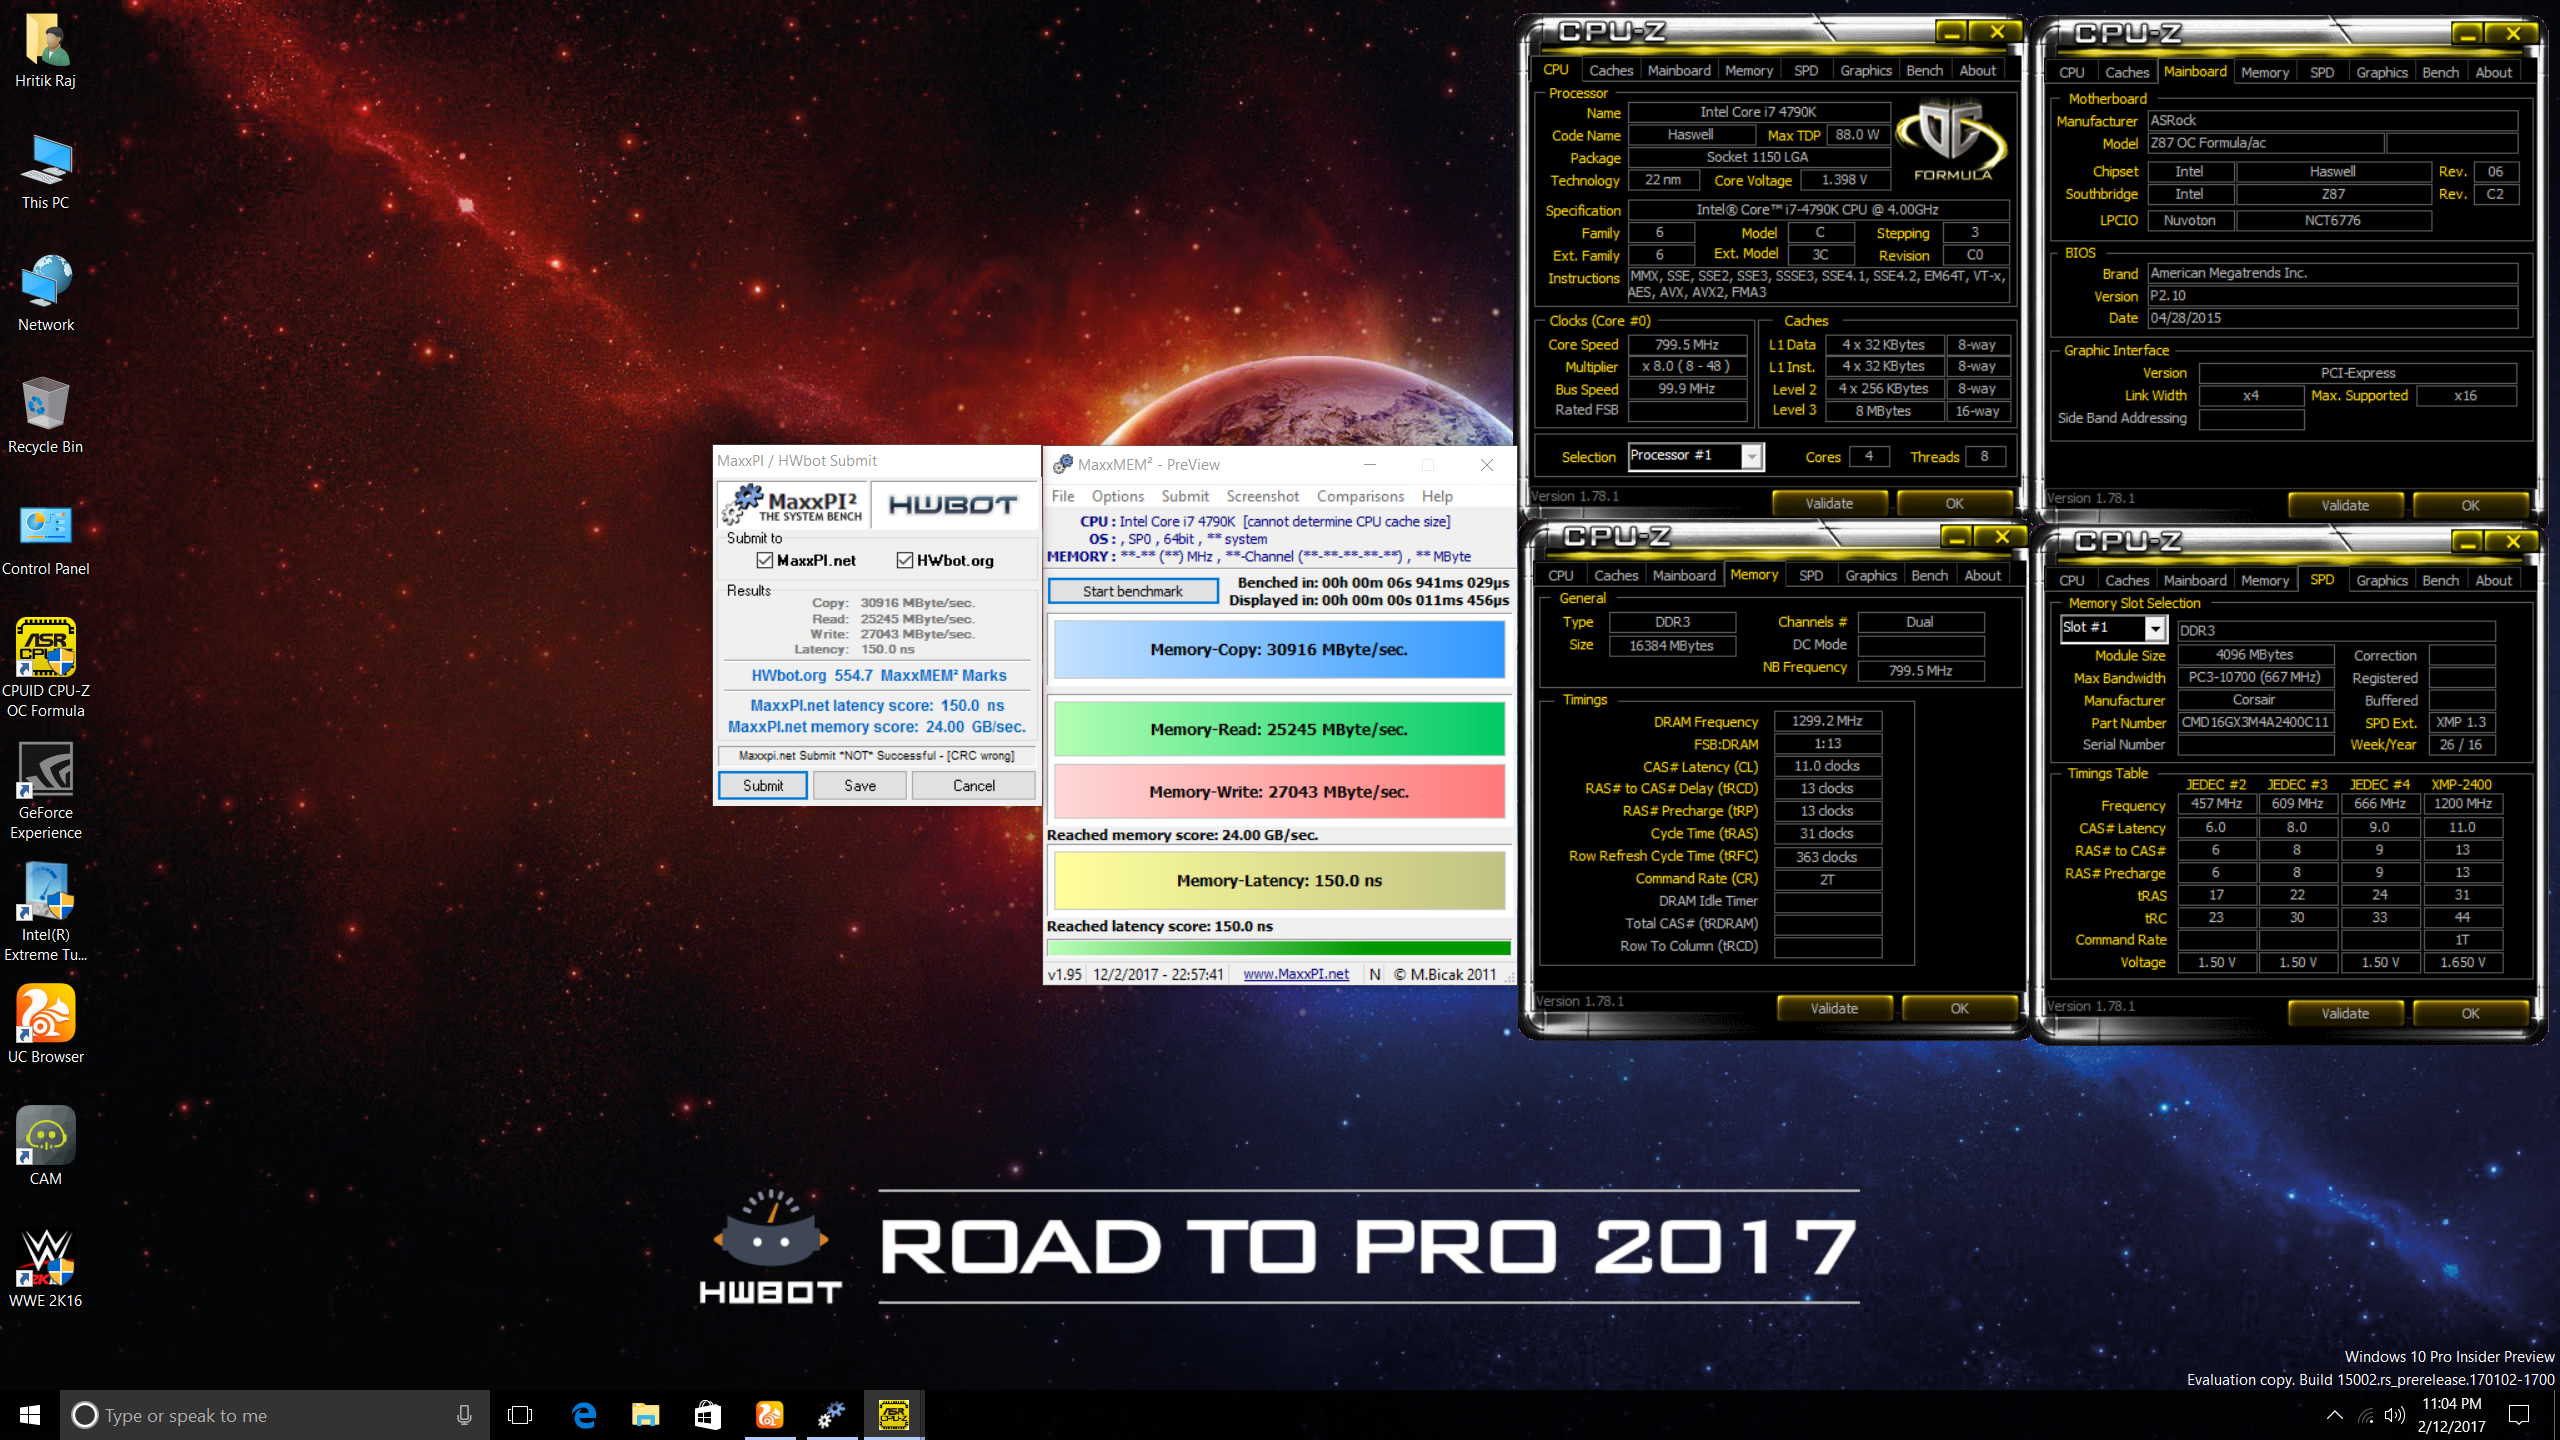
Task: Launch GeForce Experience shortcut
Action: [46, 790]
